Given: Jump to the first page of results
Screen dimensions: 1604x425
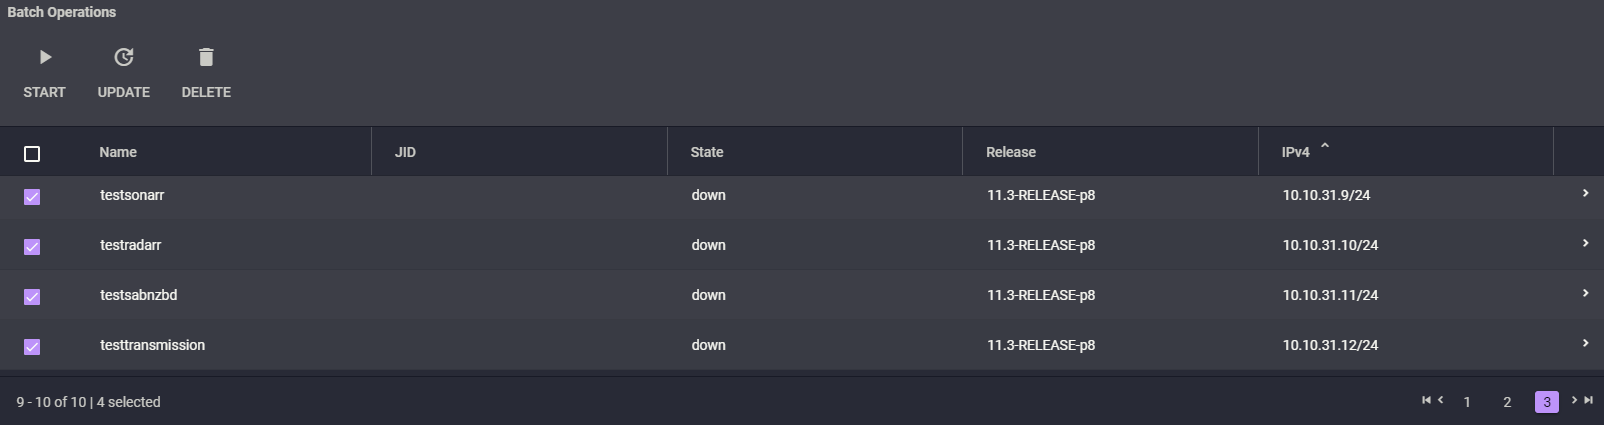Looking at the screenshot, I should click(x=1426, y=400).
